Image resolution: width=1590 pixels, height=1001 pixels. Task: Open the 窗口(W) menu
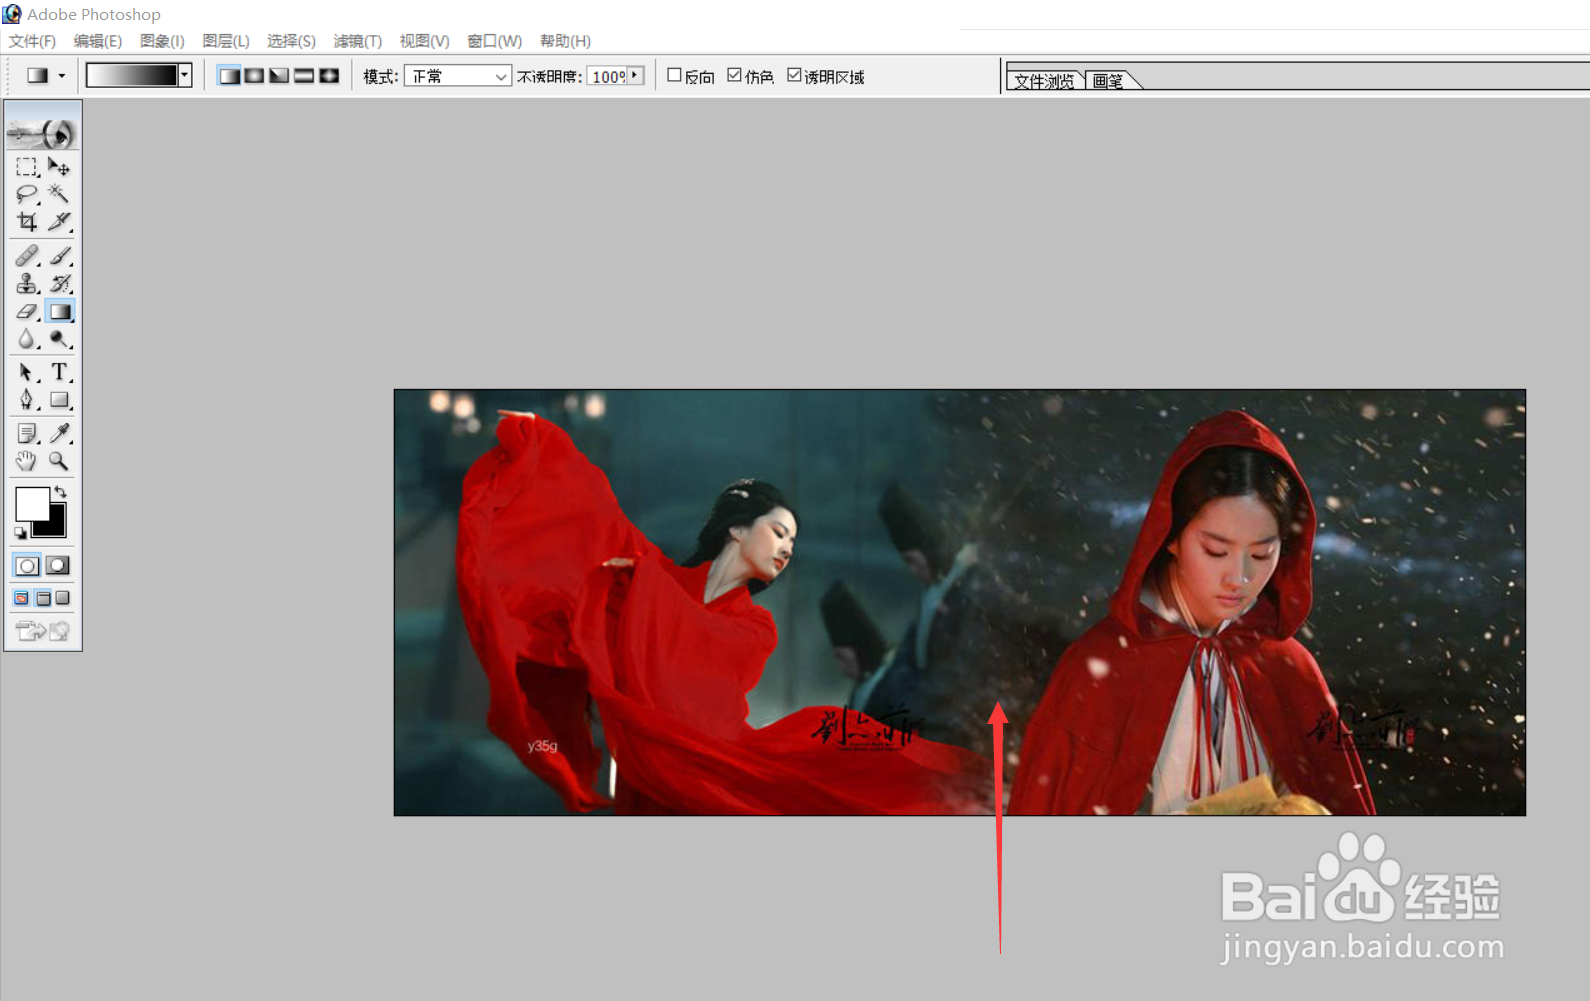[494, 41]
